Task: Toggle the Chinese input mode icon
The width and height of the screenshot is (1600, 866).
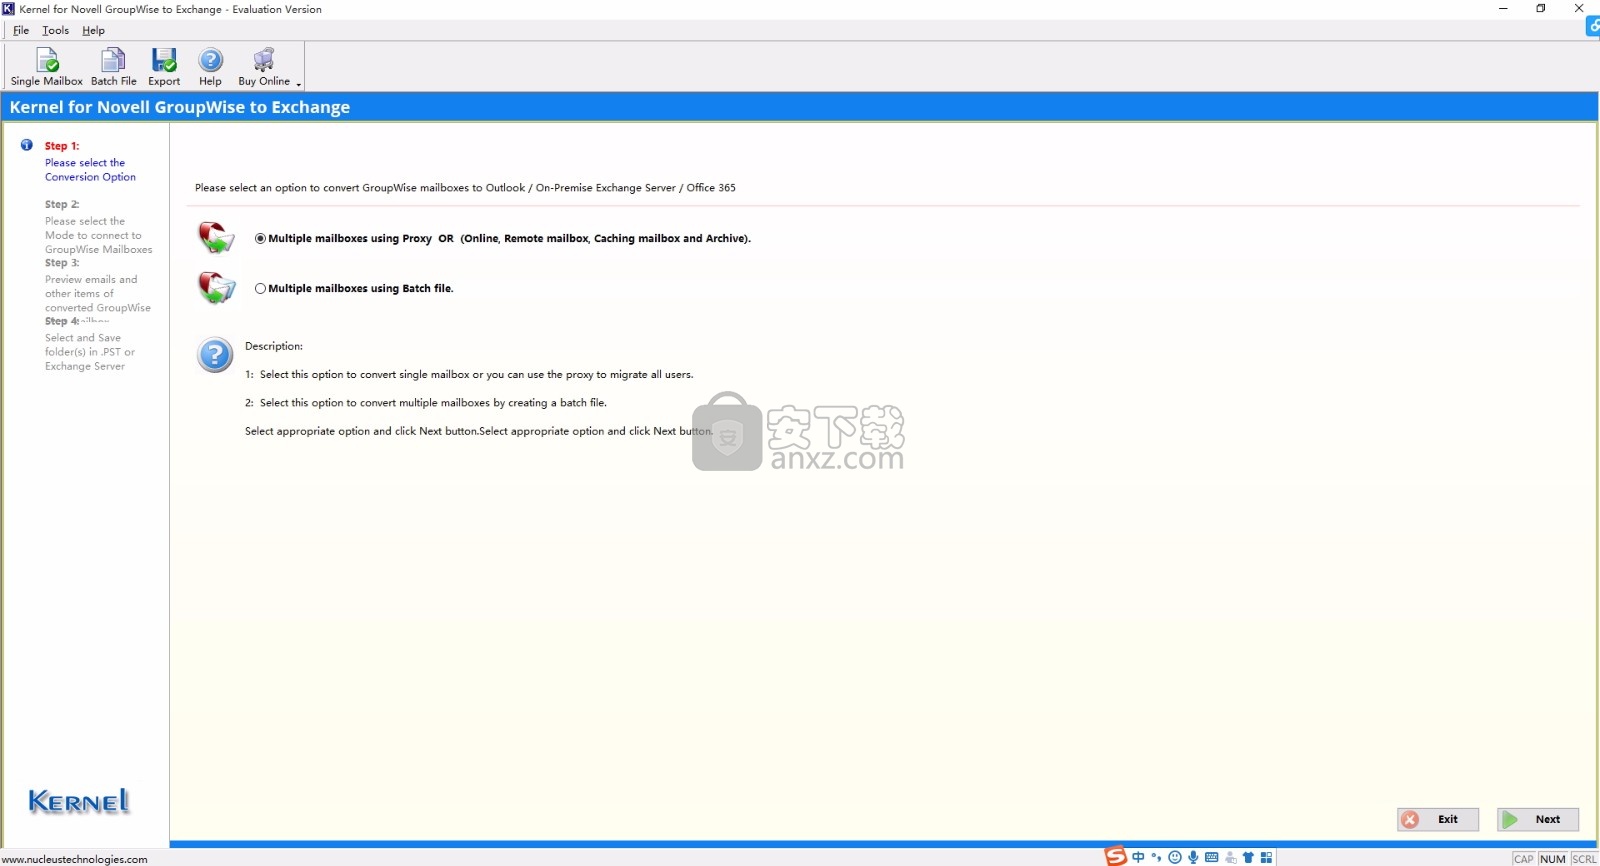Action: pos(1138,857)
